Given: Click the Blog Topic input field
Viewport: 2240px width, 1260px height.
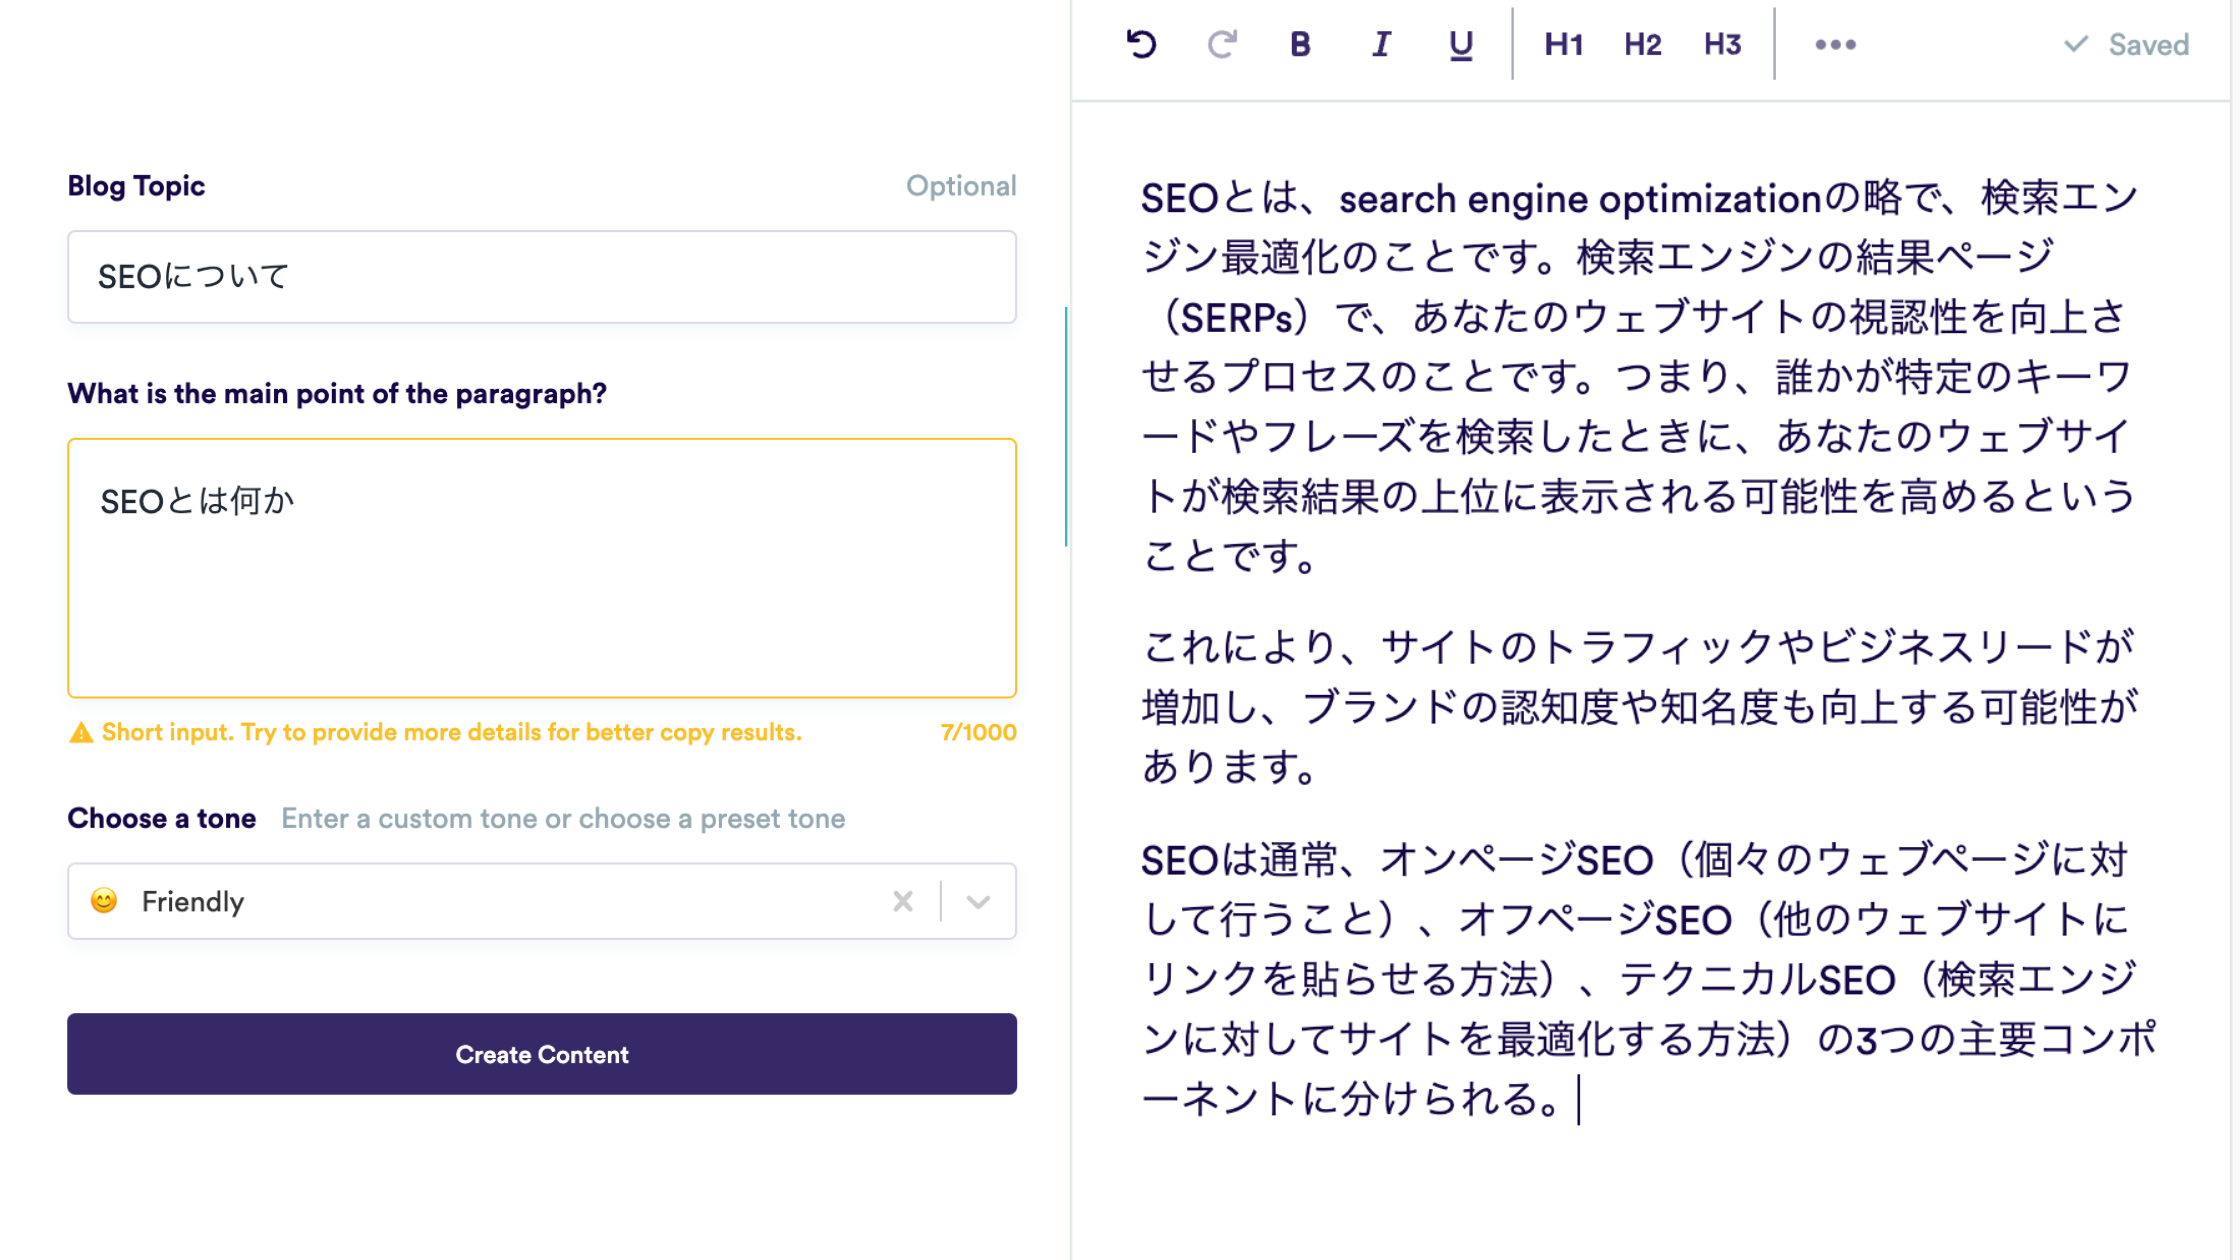Looking at the screenshot, I should (x=541, y=277).
